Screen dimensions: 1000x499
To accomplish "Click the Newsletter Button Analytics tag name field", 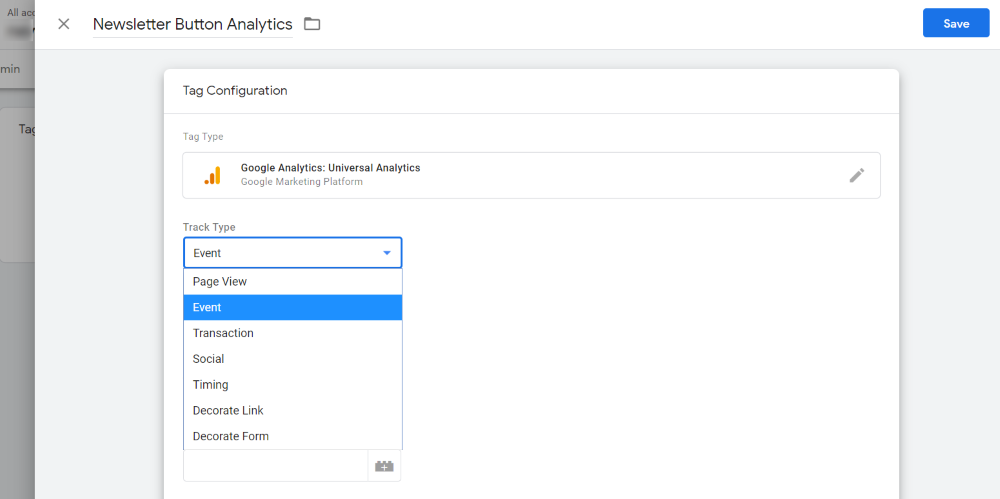I will coord(193,24).
